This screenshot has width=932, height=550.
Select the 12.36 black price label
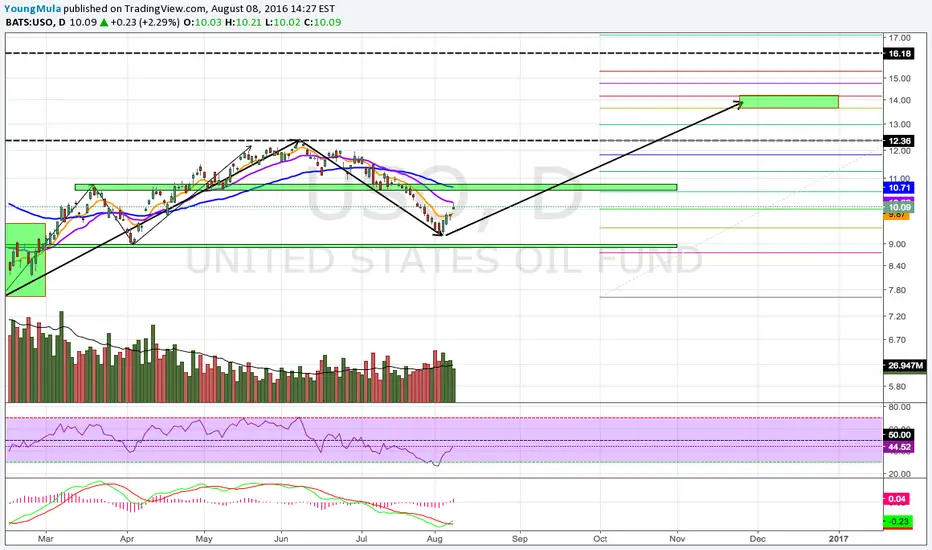pyautogui.click(x=899, y=141)
